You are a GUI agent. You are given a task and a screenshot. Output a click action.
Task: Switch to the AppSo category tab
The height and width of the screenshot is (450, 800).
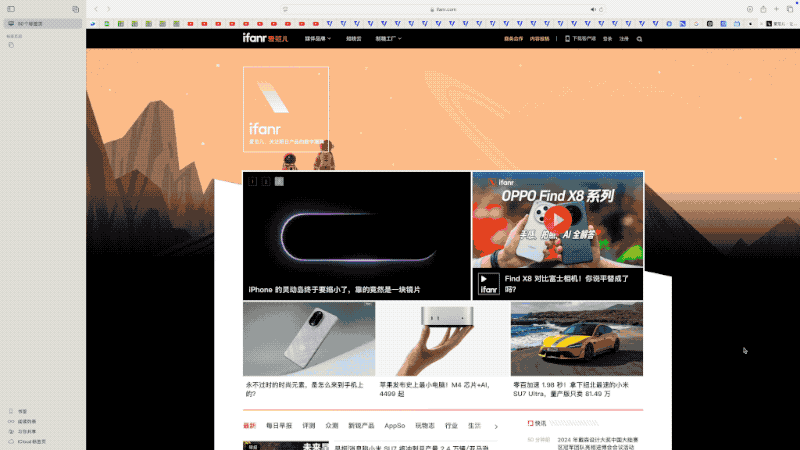tap(394, 426)
